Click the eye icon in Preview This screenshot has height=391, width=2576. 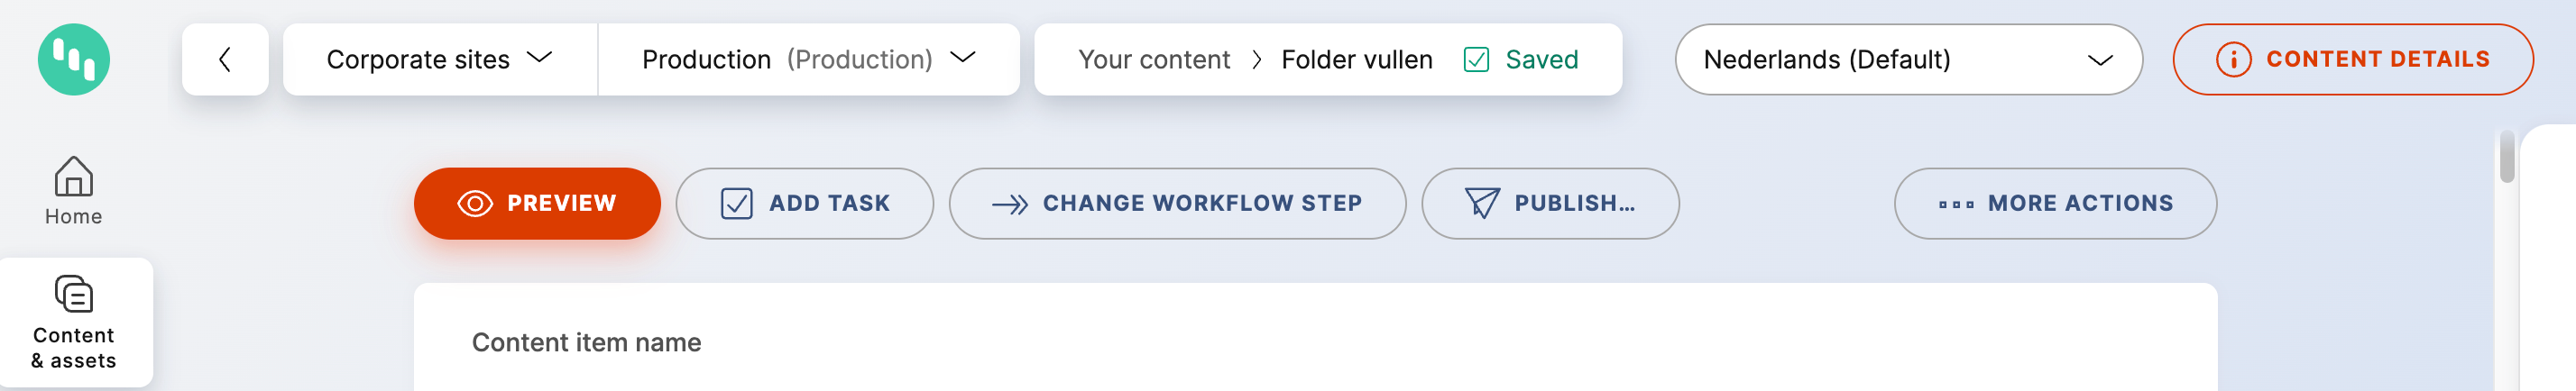475,204
